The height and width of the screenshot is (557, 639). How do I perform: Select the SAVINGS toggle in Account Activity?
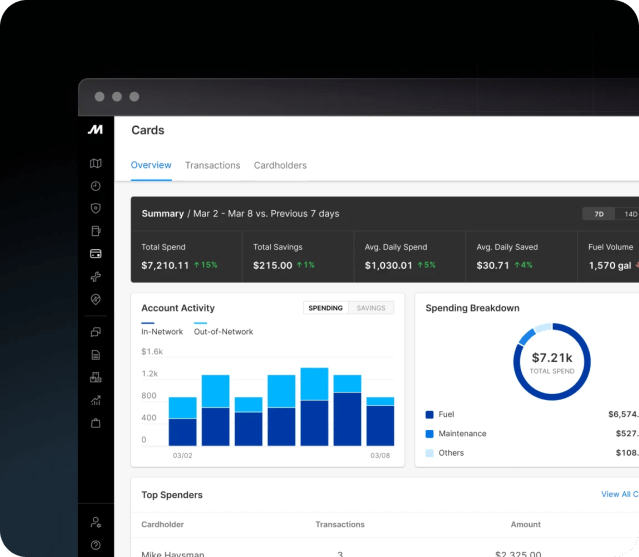click(x=371, y=308)
